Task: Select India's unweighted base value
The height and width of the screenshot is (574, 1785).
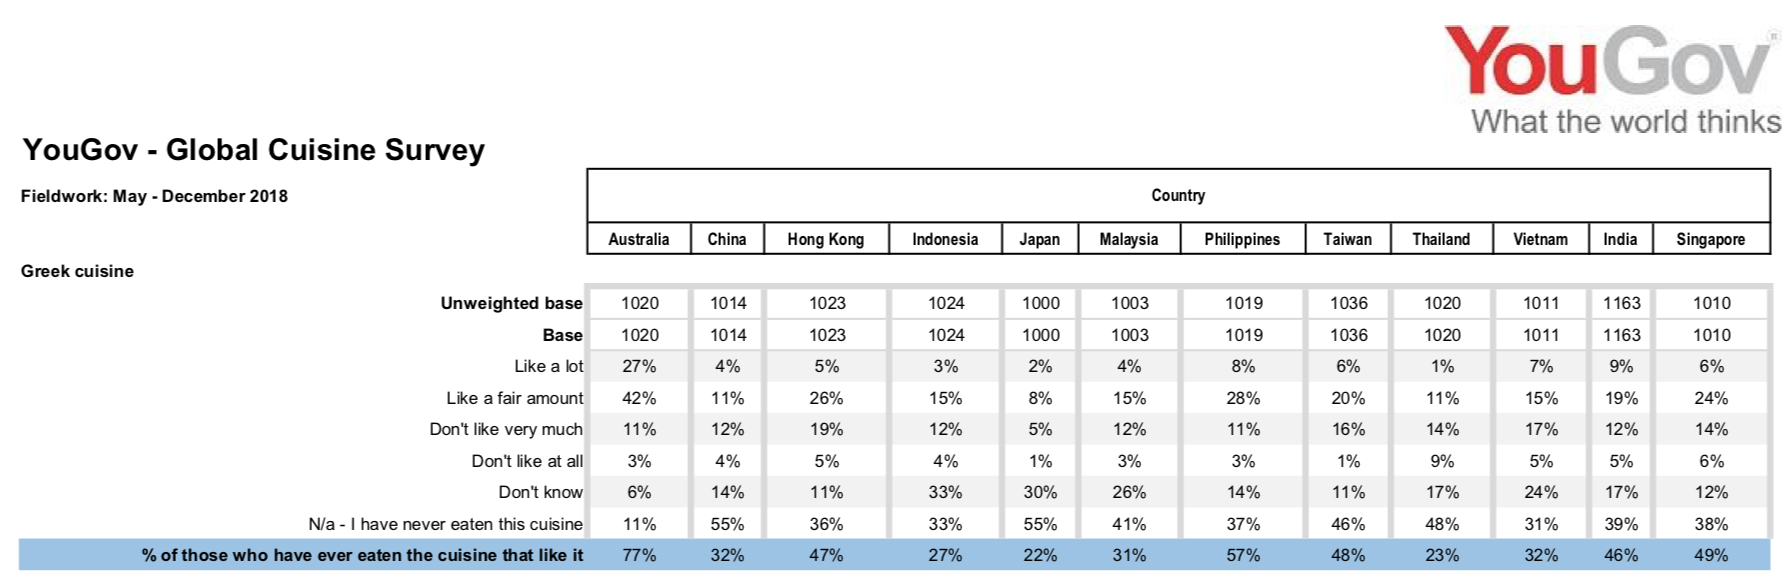Action: tap(1621, 303)
